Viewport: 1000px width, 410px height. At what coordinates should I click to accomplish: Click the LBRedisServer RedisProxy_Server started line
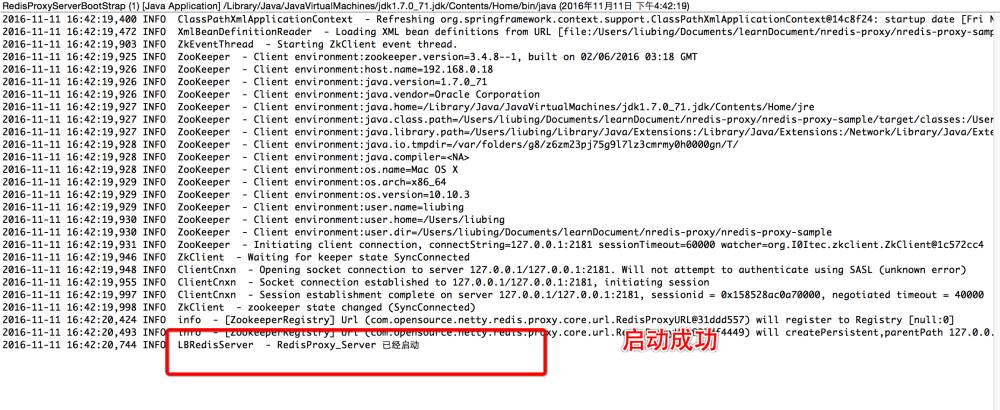211,344
